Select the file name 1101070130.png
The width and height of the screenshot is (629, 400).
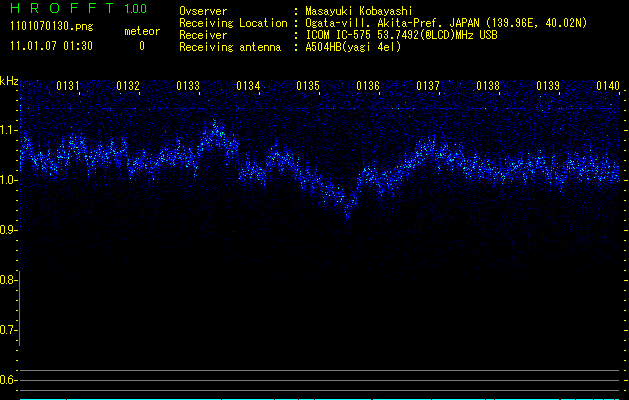pyautogui.click(x=51, y=27)
